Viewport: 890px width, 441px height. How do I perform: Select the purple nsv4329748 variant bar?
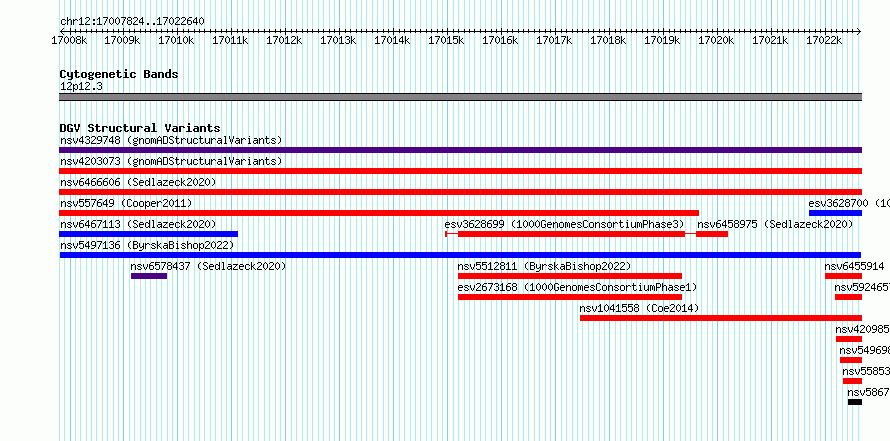coord(460,150)
